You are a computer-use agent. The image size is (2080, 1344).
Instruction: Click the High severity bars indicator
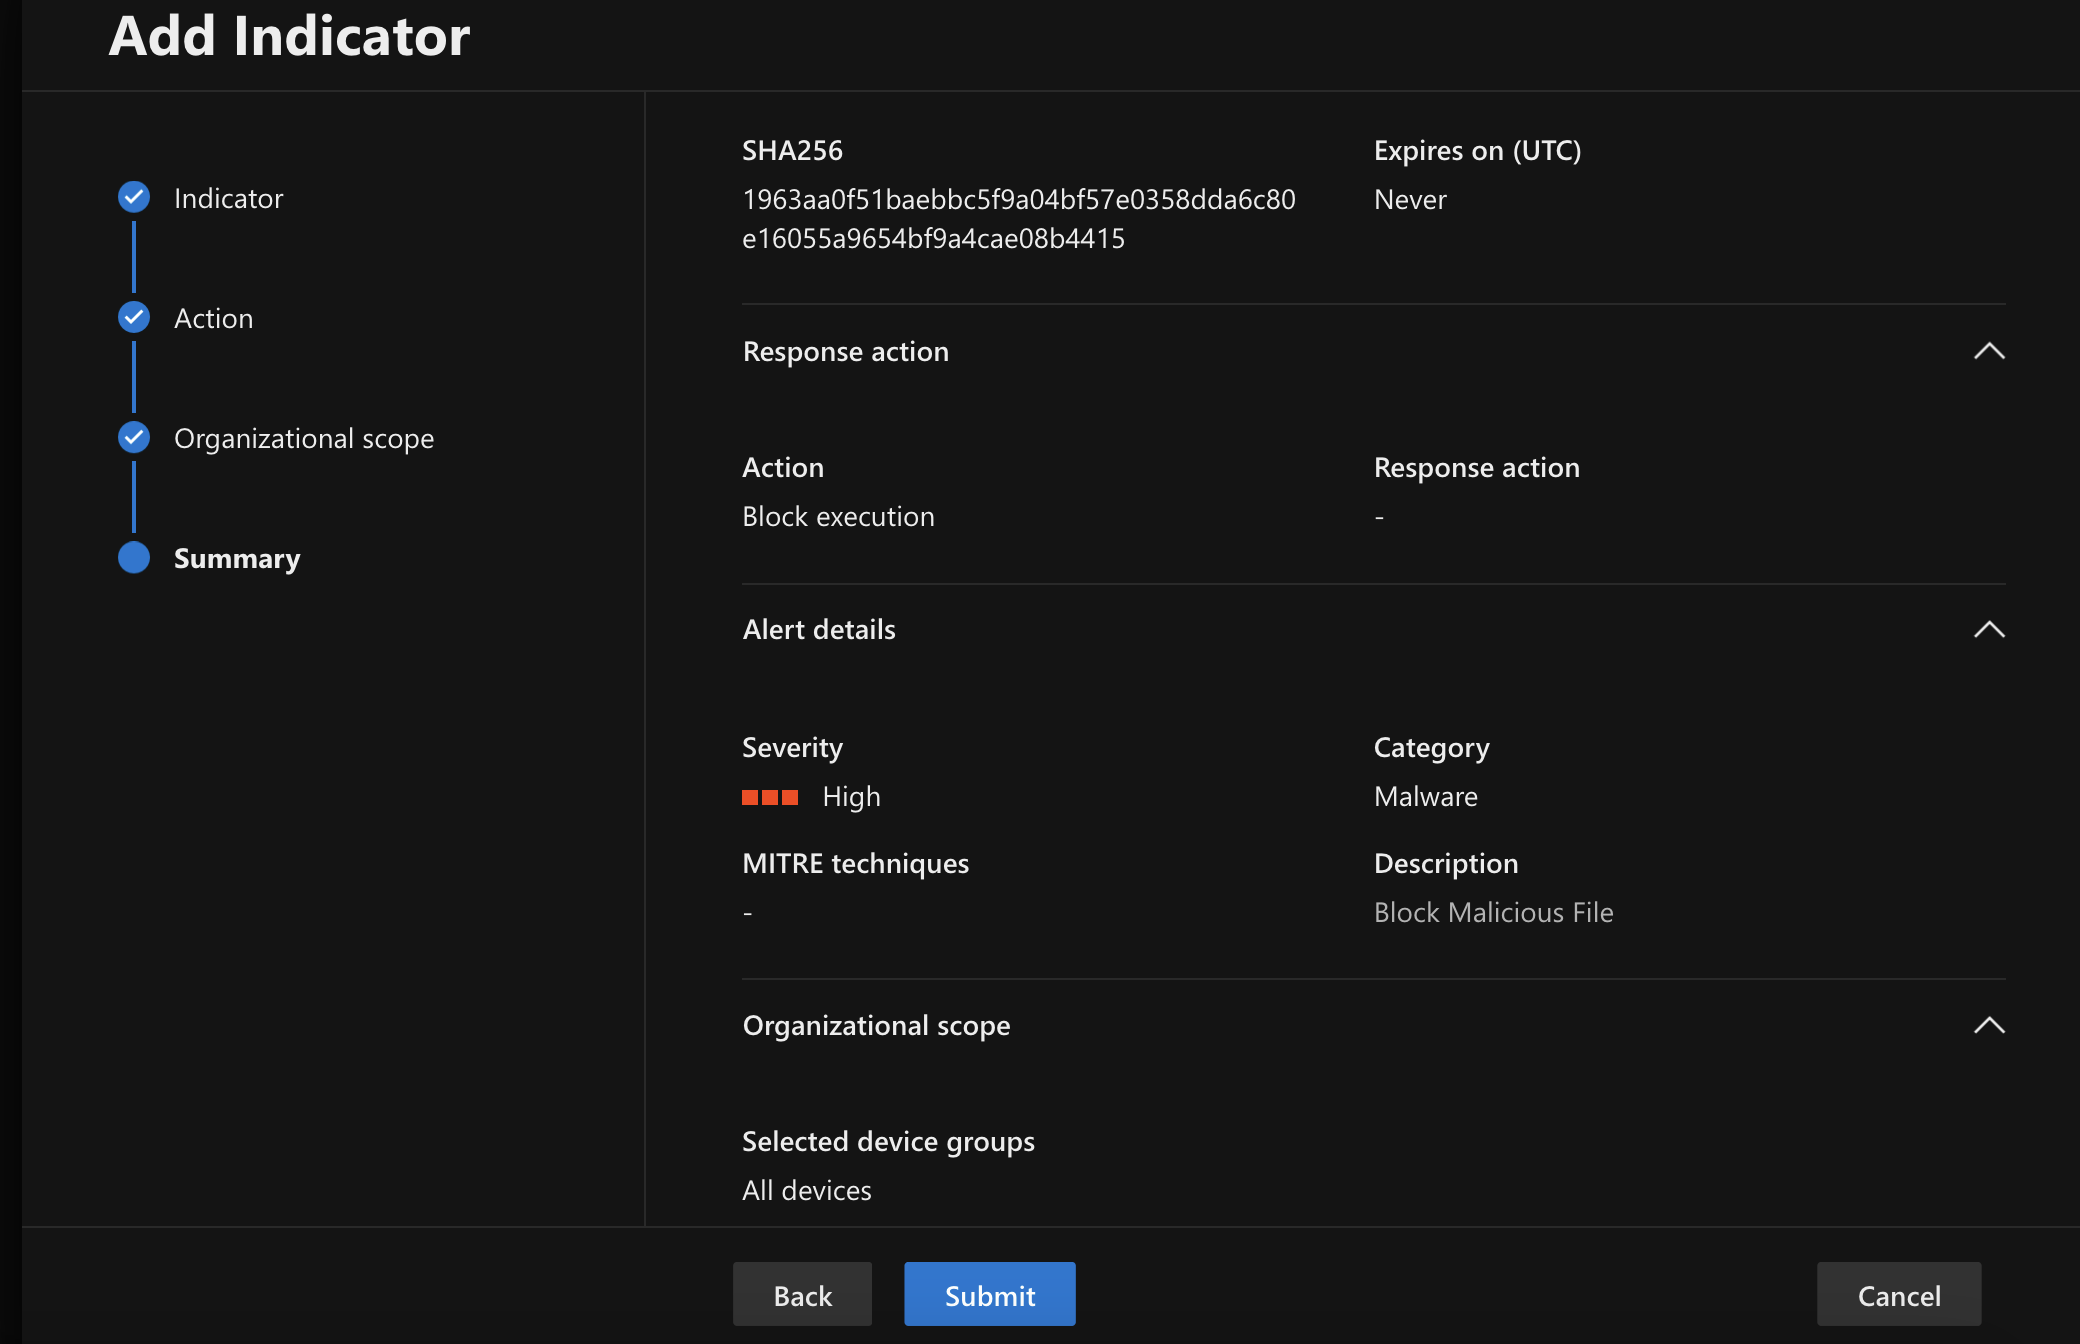(x=770, y=797)
